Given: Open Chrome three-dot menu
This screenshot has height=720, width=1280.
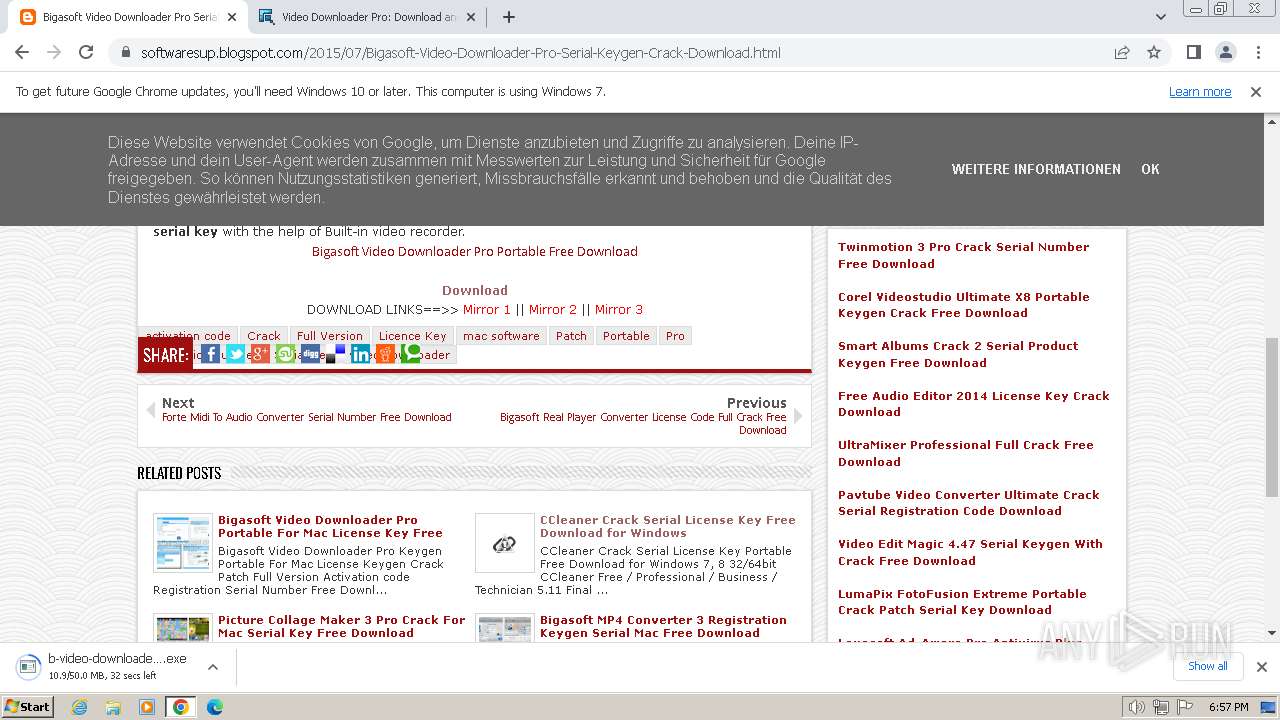Looking at the screenshot, I should [x=1258, y=52].
